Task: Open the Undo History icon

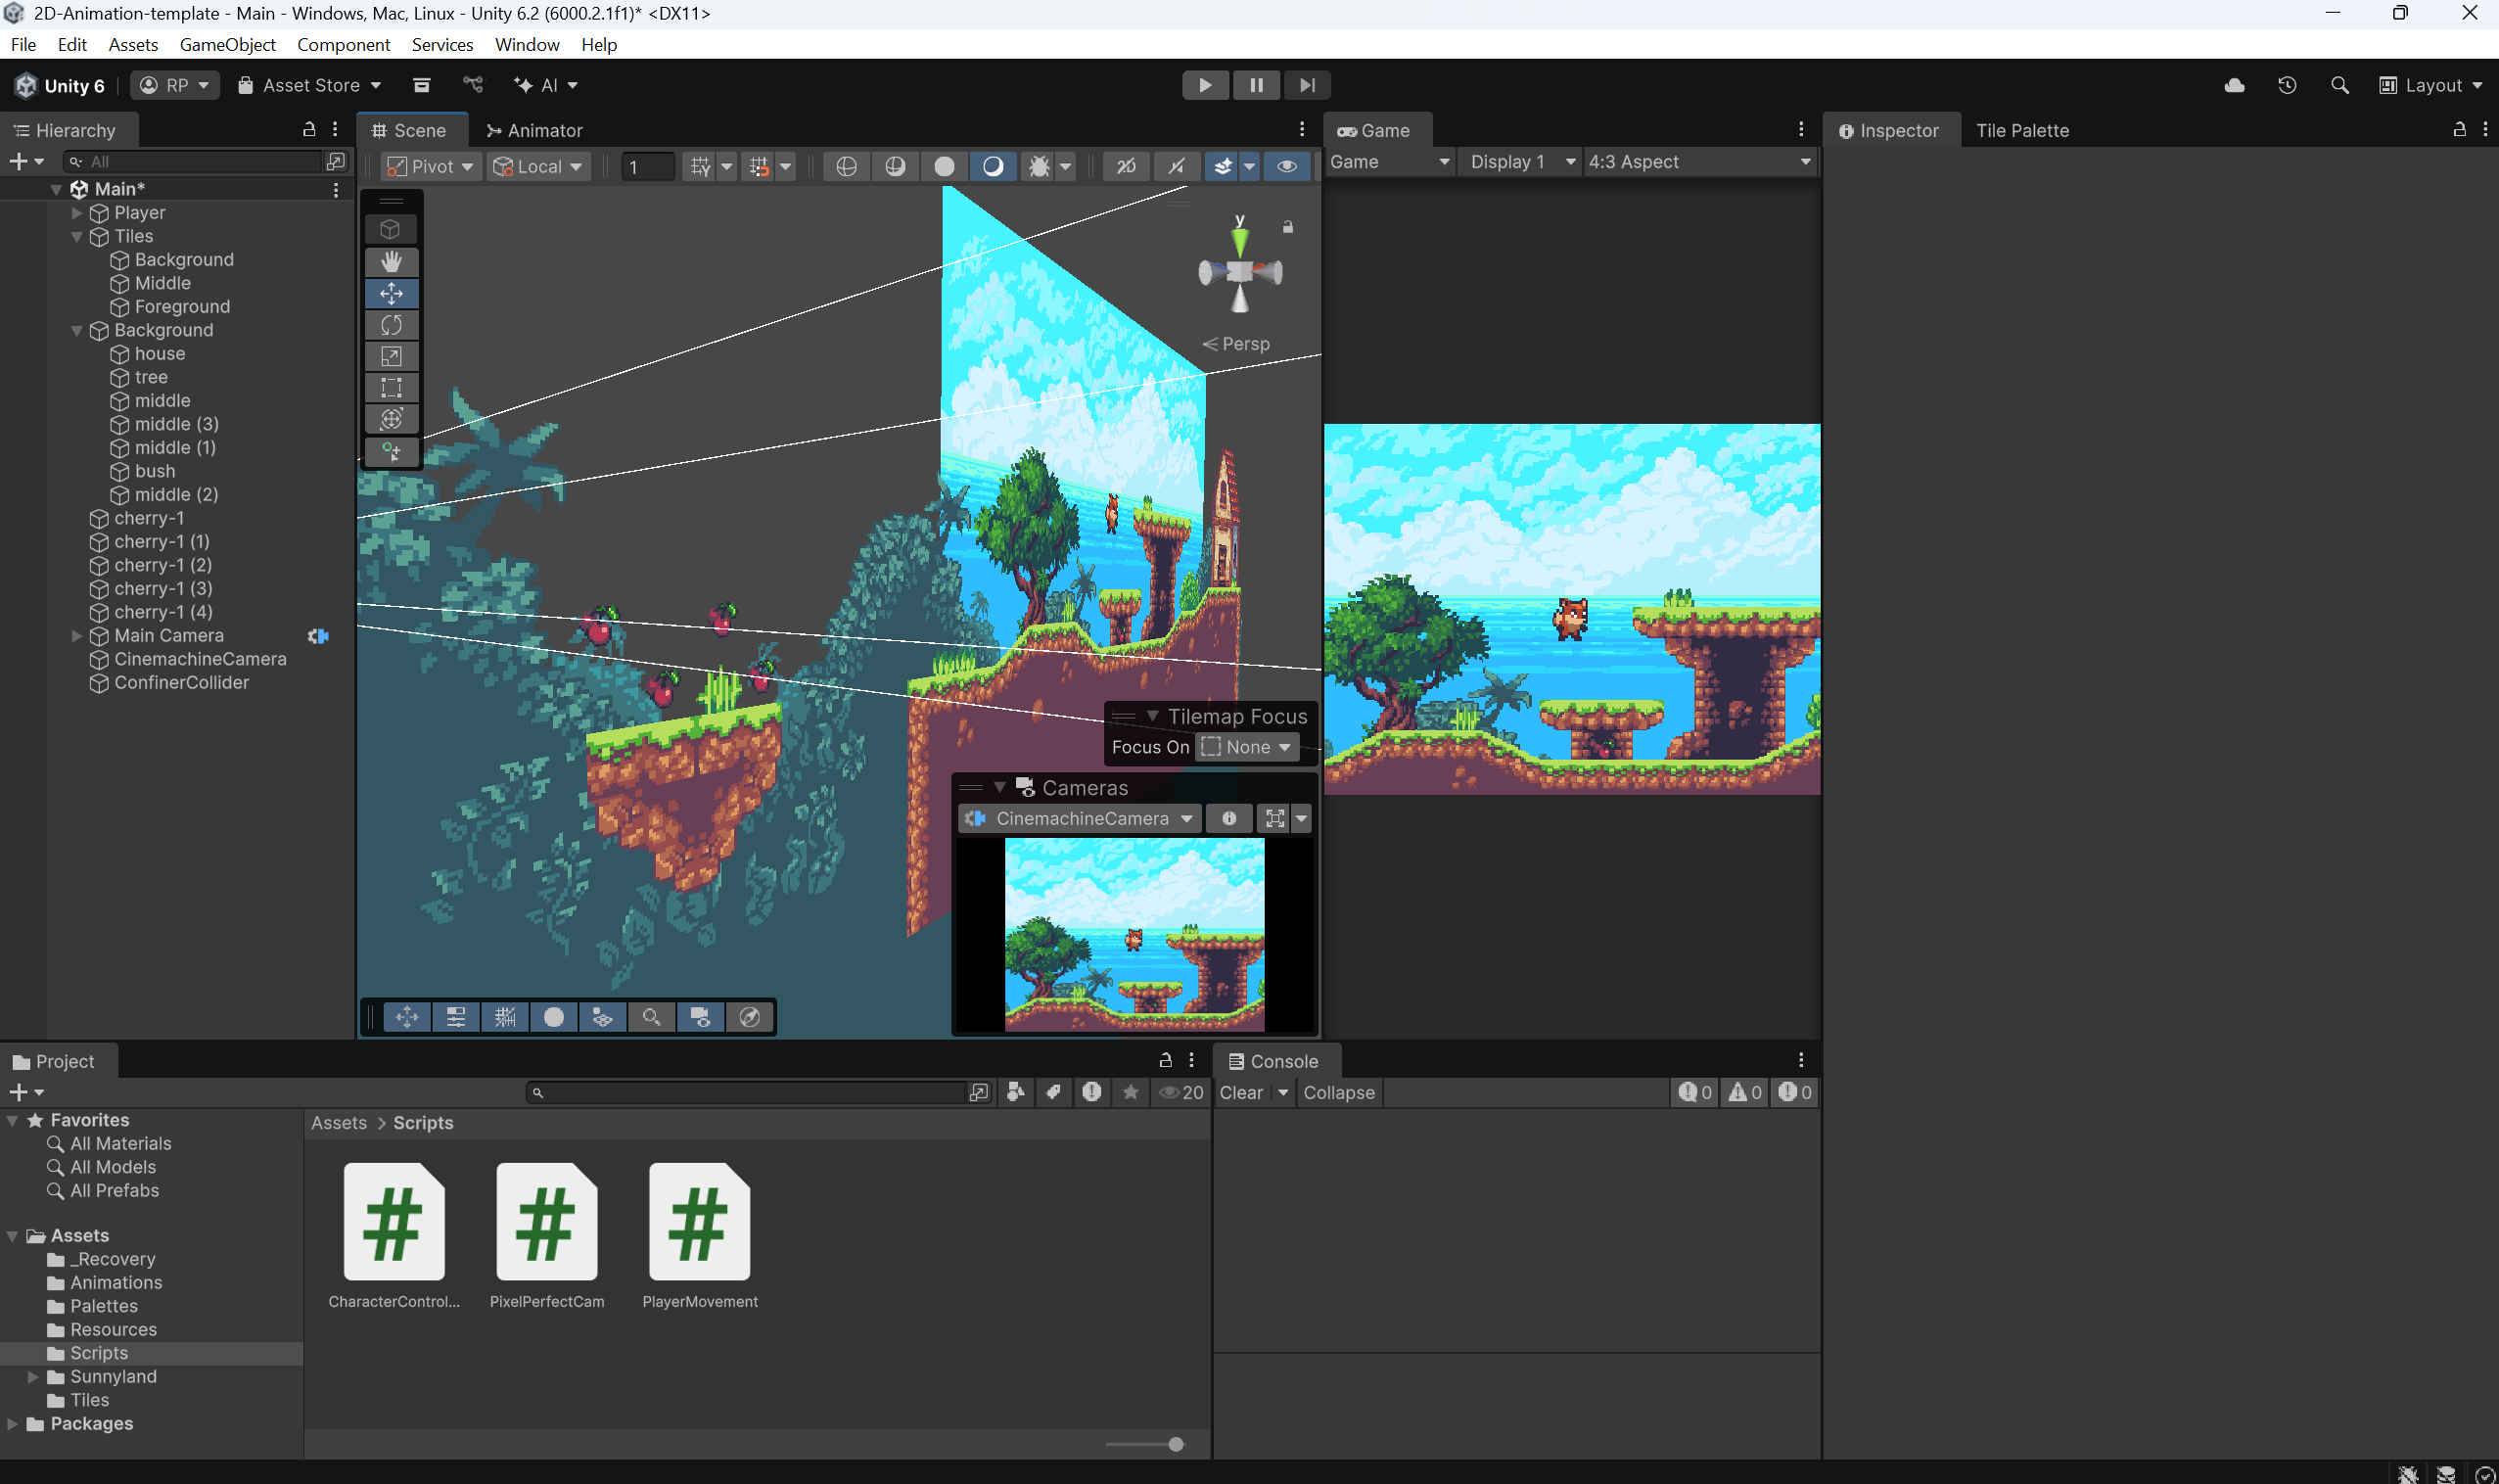Action: (x=2287, y=86)
